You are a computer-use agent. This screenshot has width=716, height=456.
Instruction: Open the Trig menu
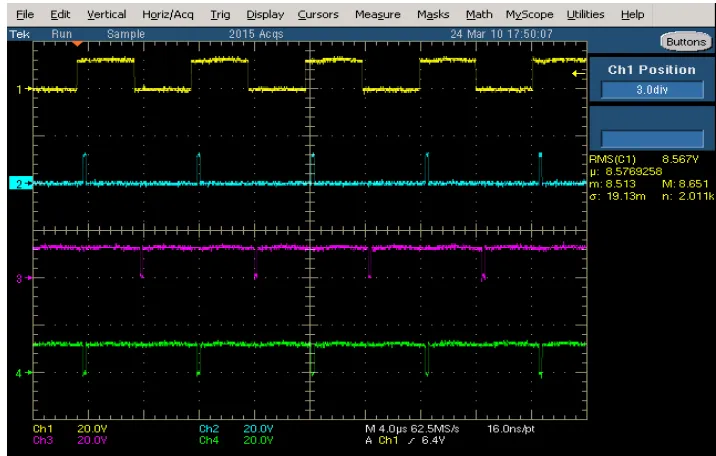tap(220, 15)
